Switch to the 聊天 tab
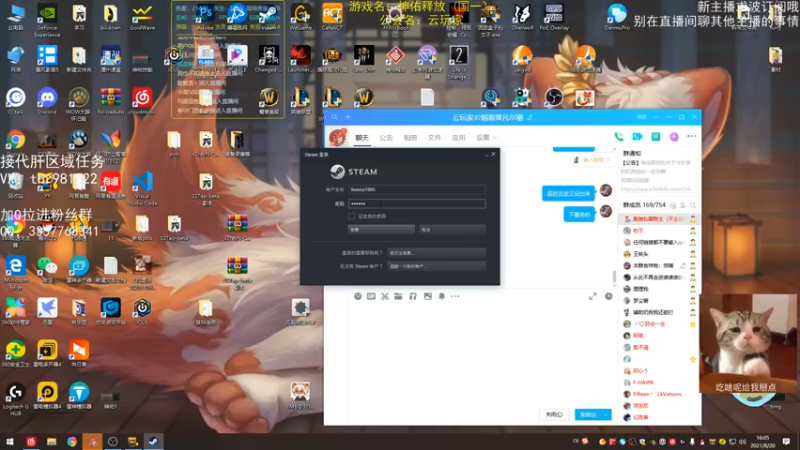The image size is (800, 450). coord(362,138)
